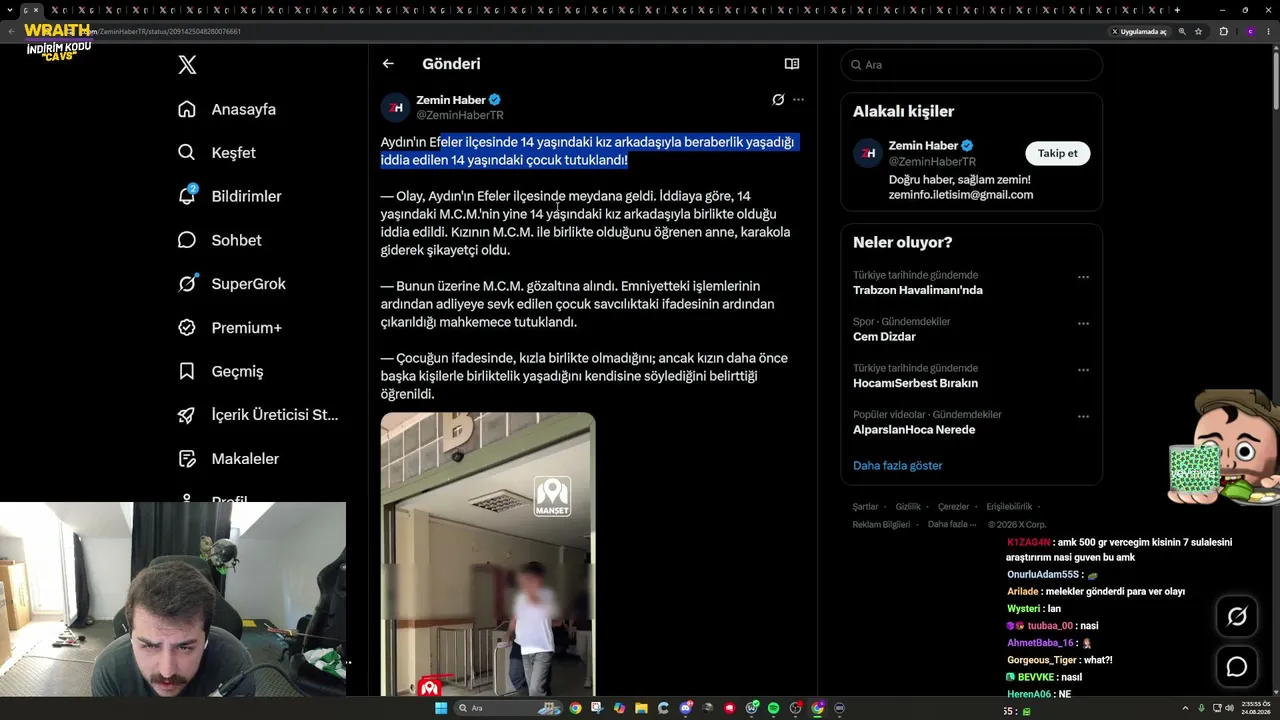Open the Cem Dizdar trend

click(x=884, y=337)
